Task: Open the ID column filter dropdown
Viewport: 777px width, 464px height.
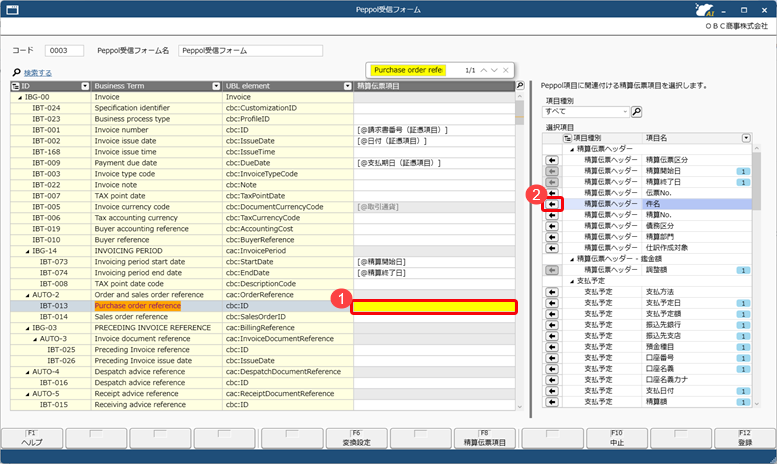Action: (85, 86)
